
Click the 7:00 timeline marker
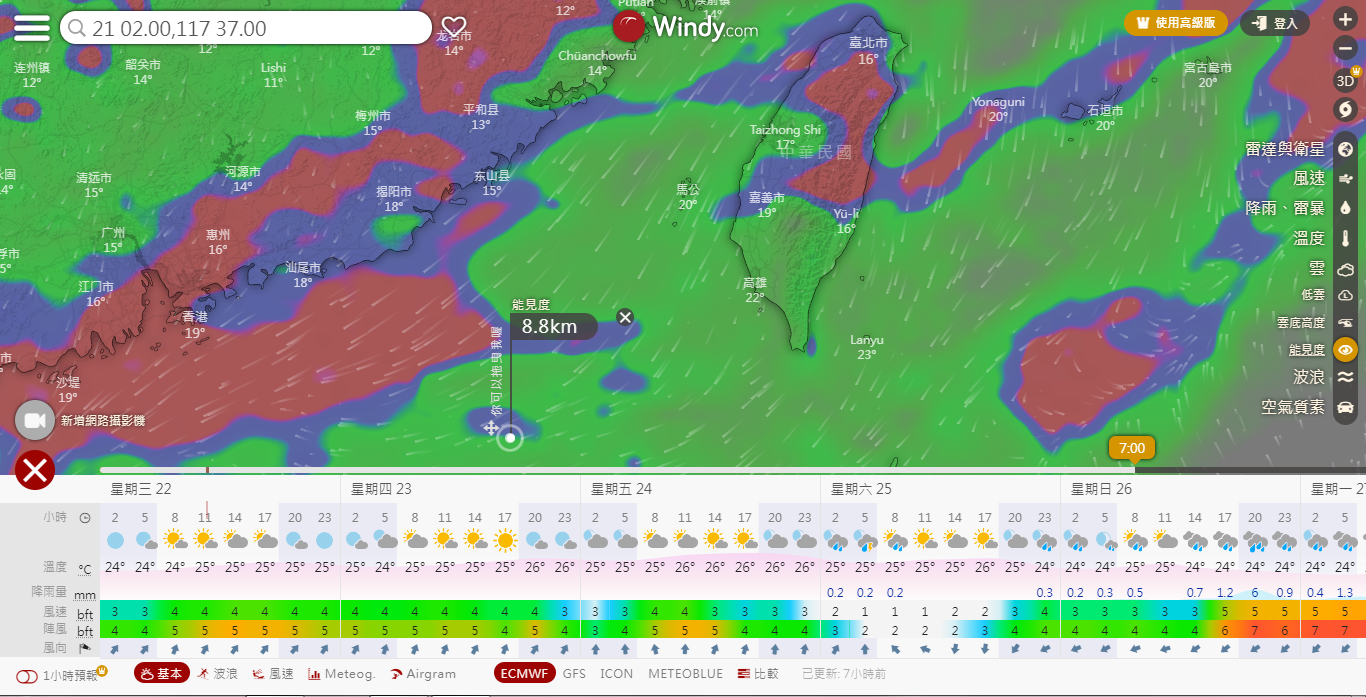pos(1132,448)
